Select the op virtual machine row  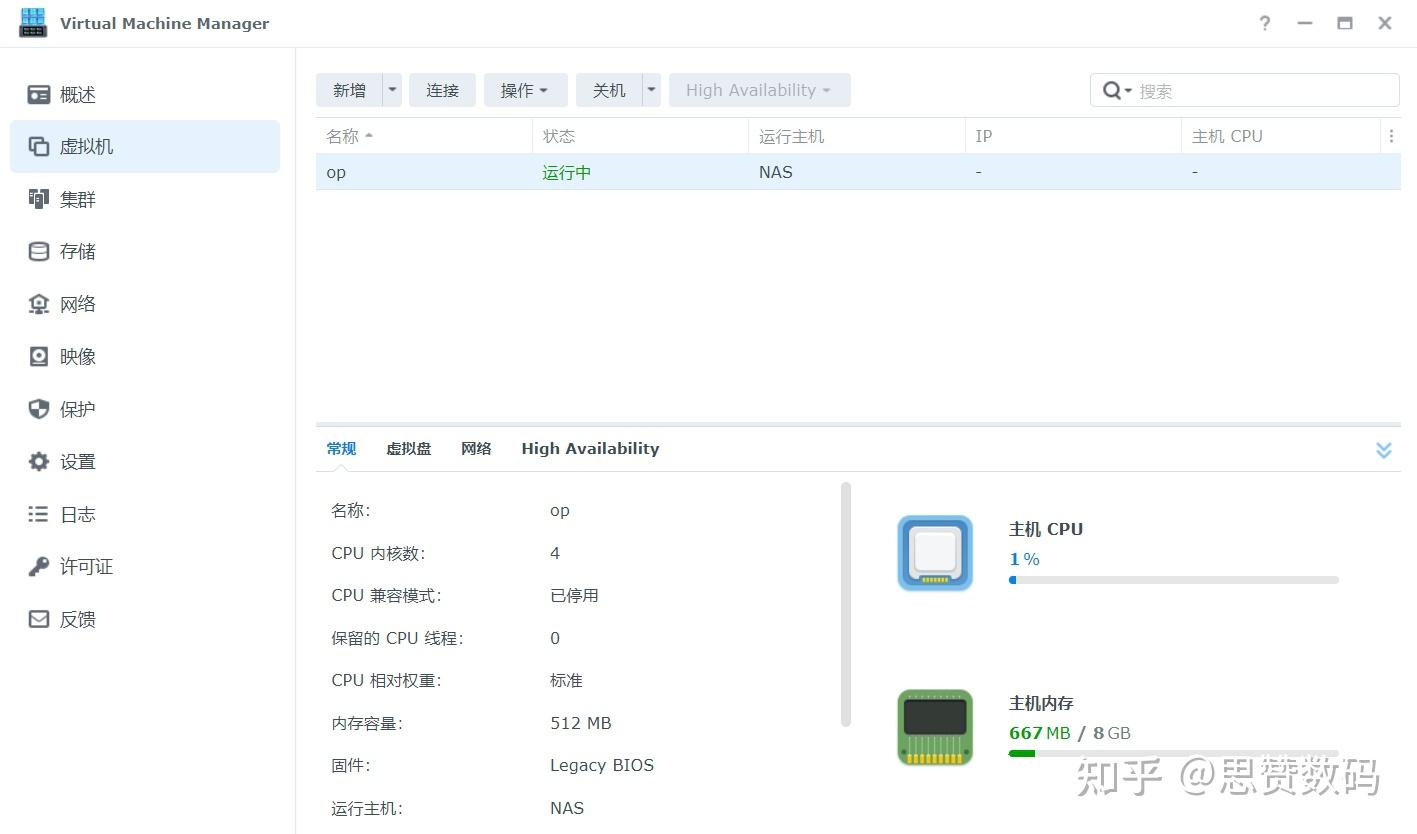tap(858, 172)
